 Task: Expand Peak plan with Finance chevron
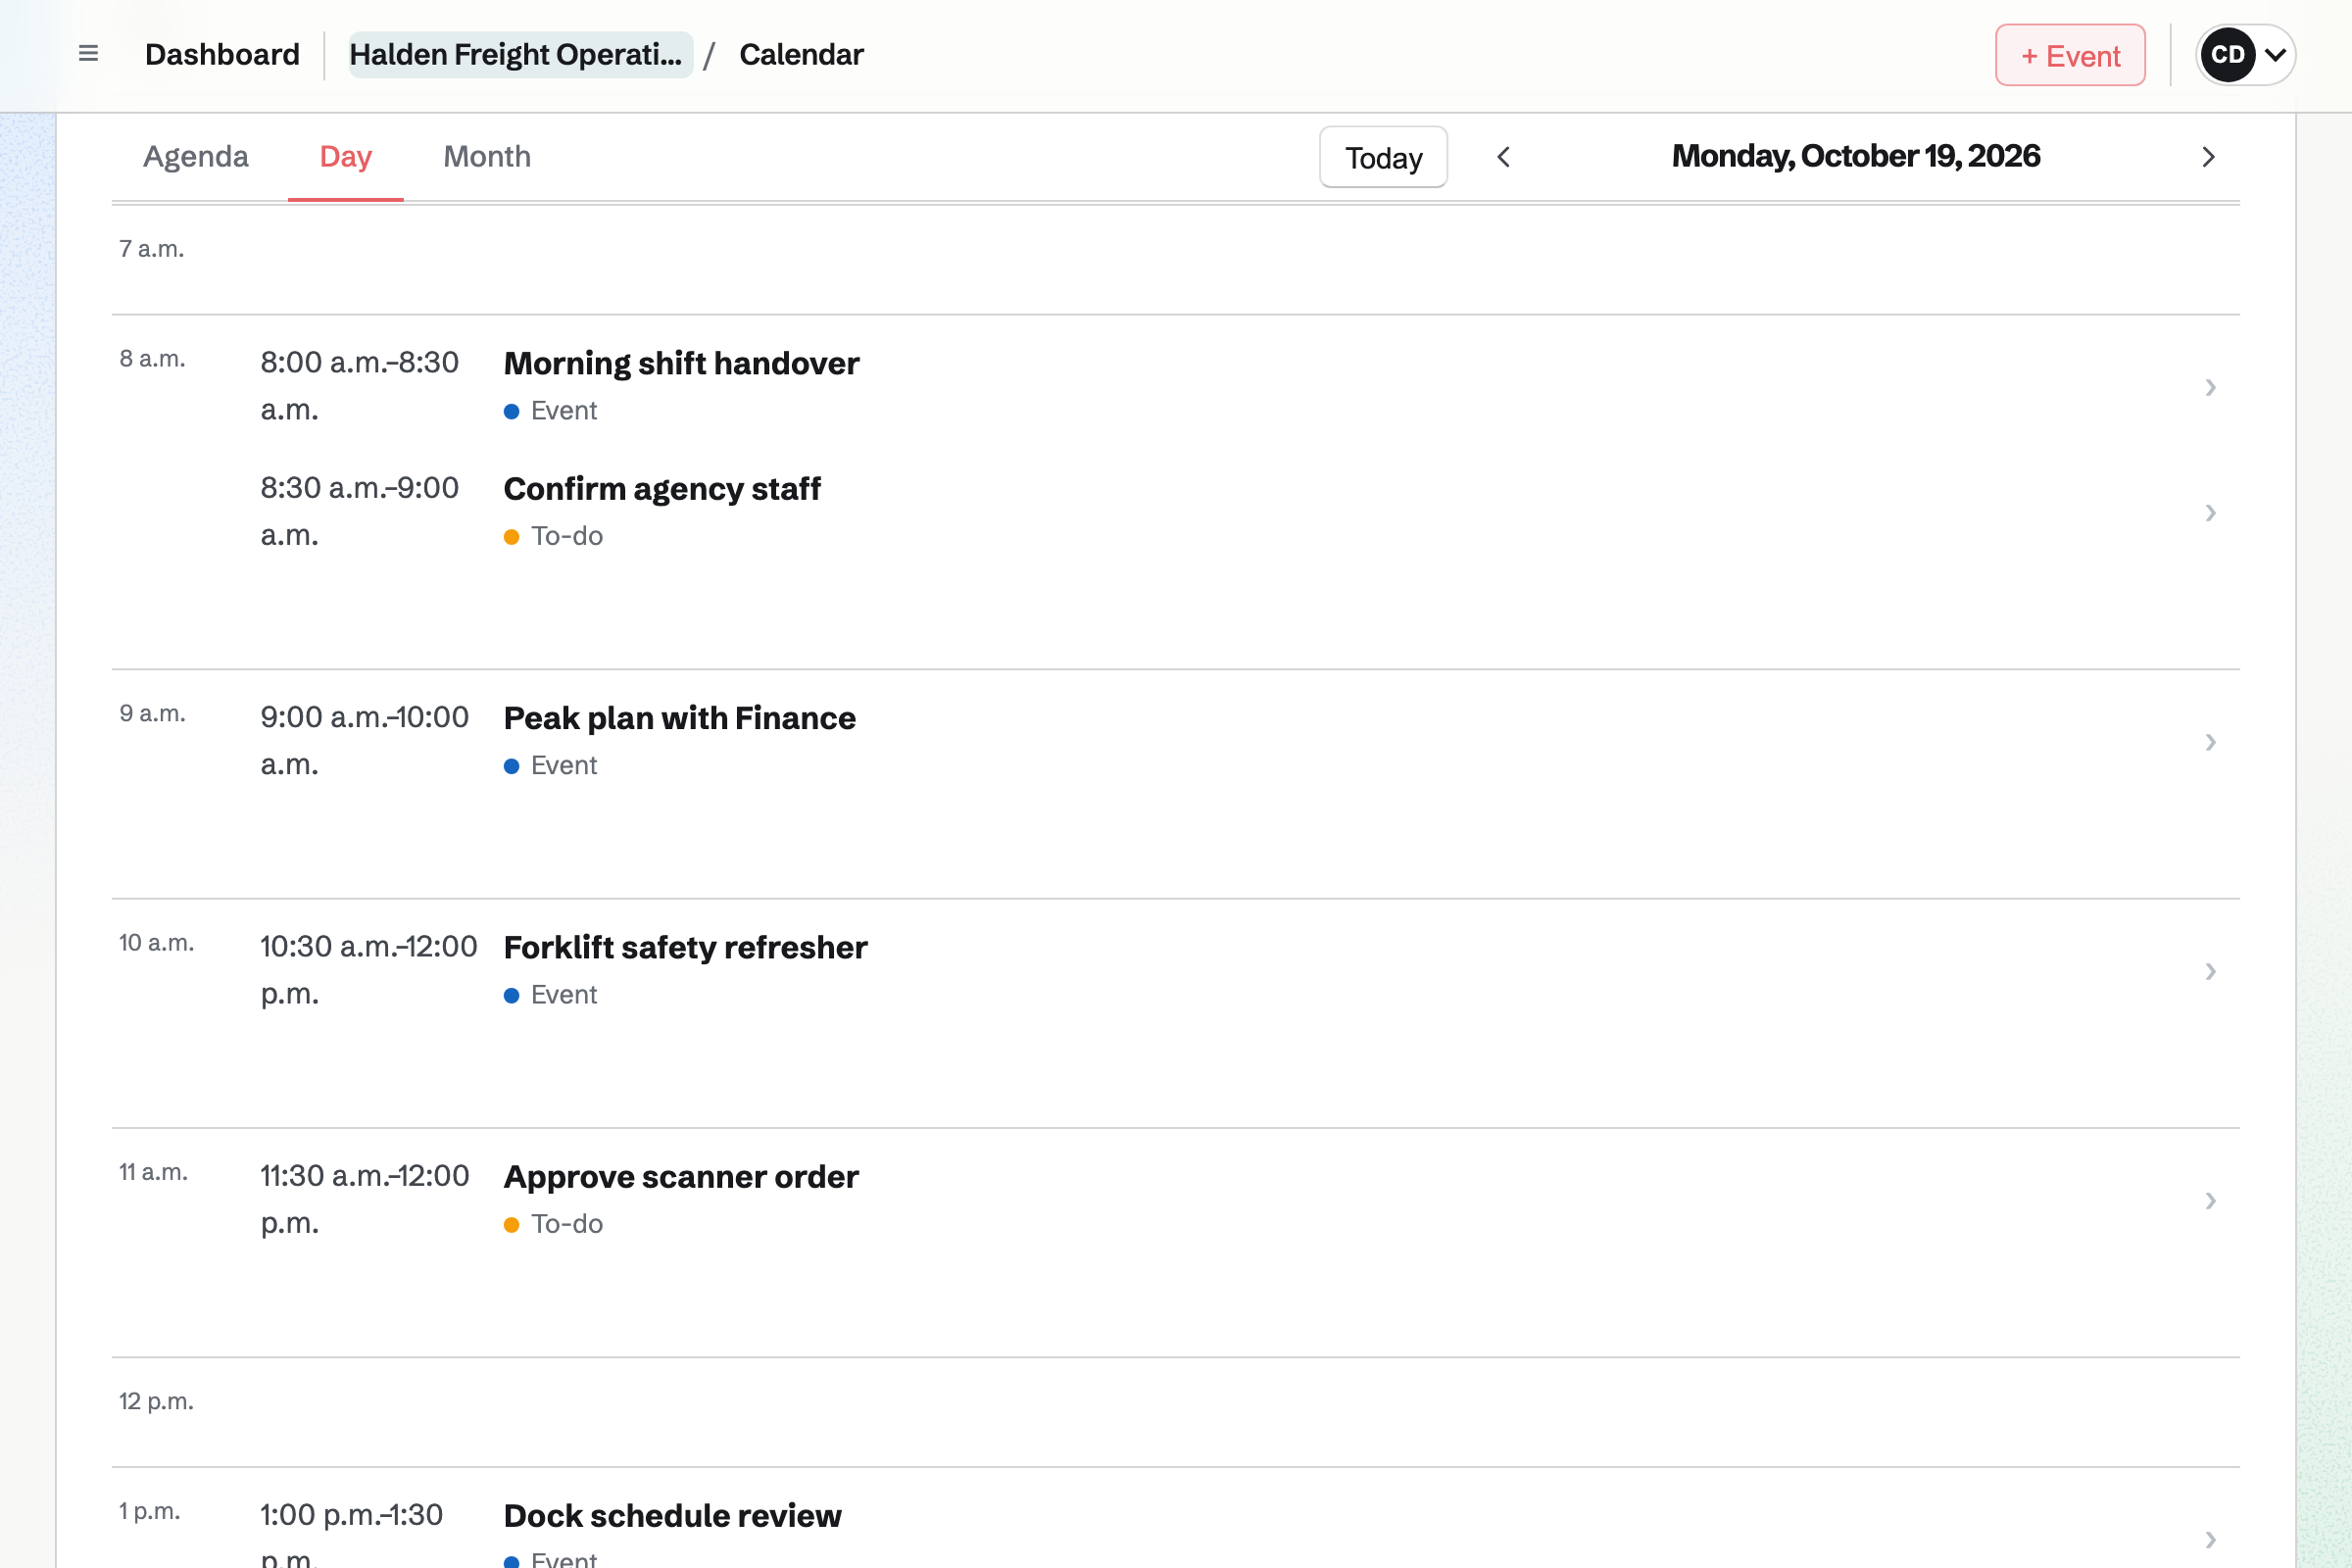pos(2210,742)
